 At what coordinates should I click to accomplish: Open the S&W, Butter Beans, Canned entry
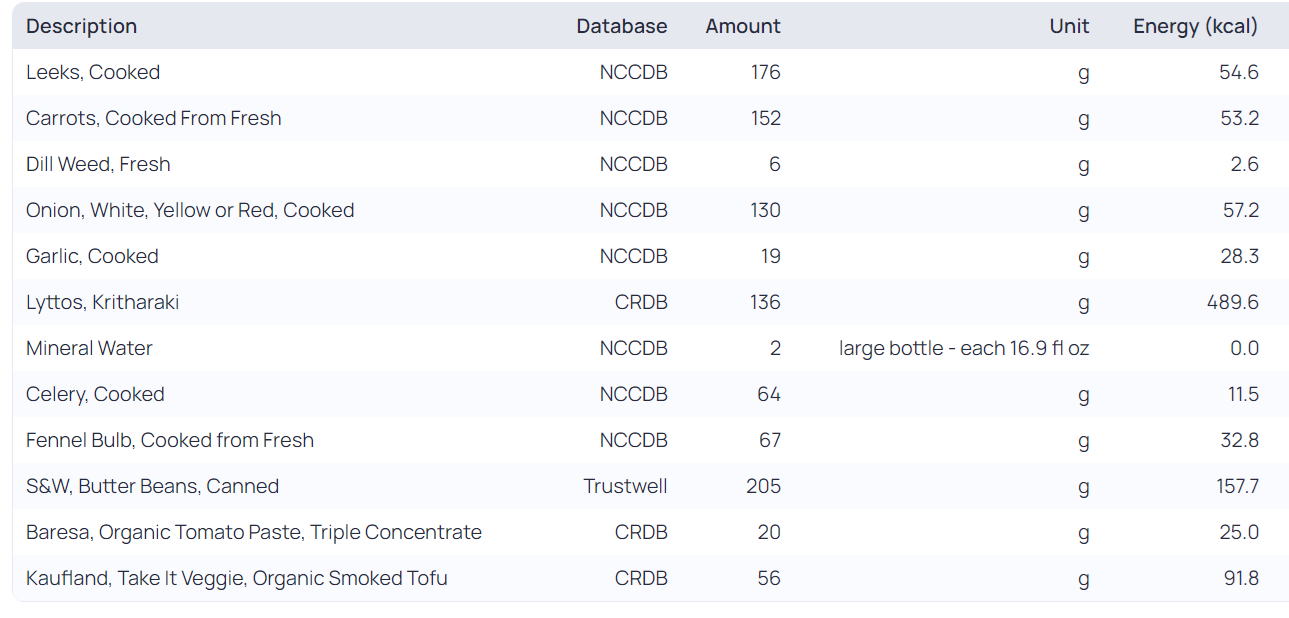152,486
